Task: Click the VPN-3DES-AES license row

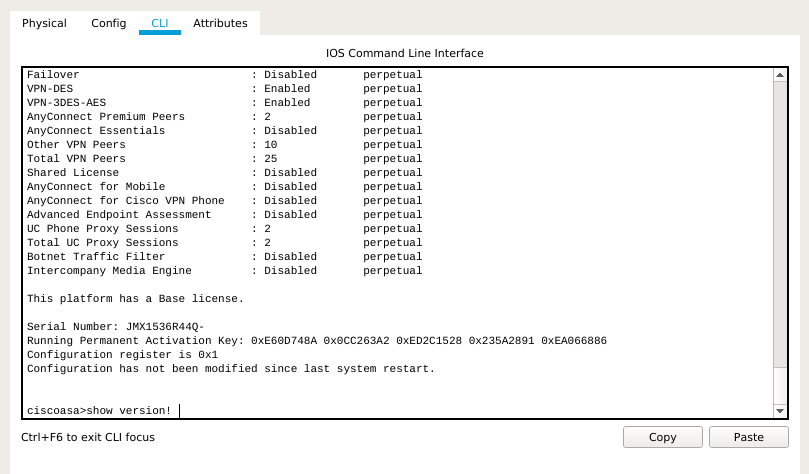Action: pos(224,103)
